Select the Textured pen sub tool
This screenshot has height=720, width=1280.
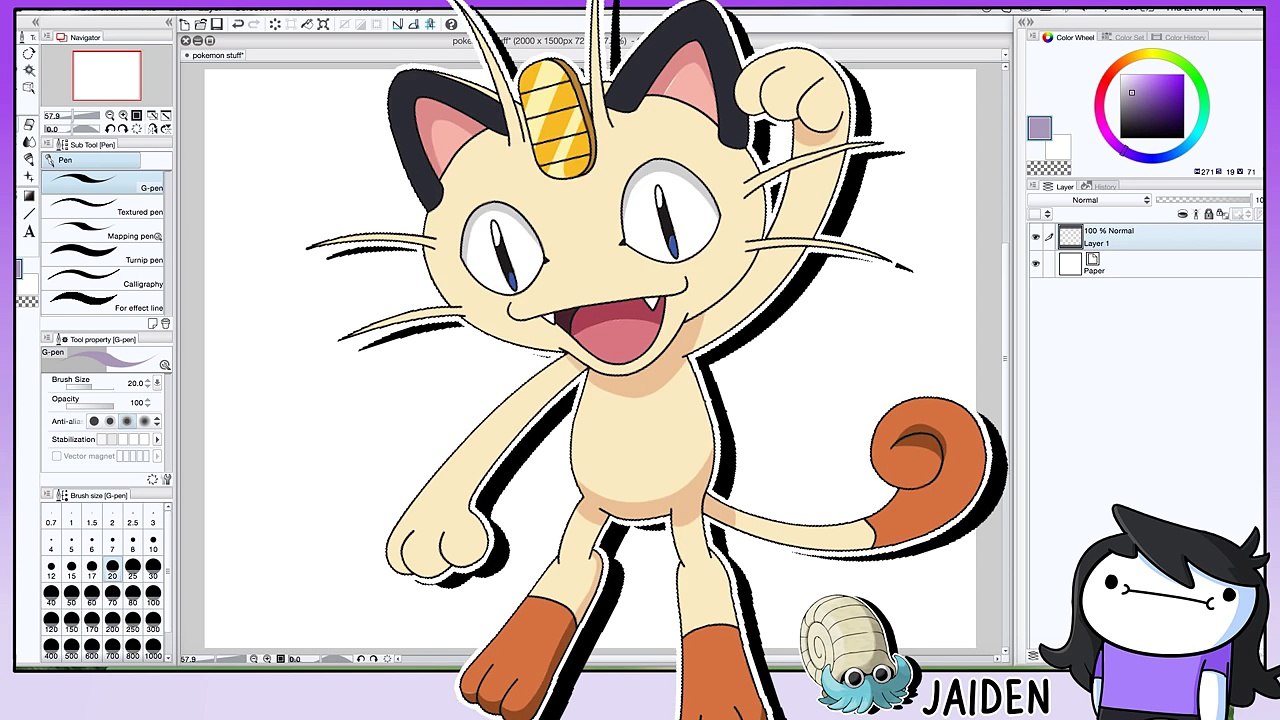(104, 206)
